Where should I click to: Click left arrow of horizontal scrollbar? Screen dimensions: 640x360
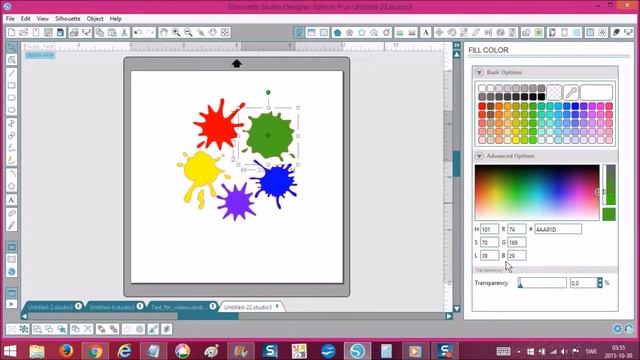(24, 316)
